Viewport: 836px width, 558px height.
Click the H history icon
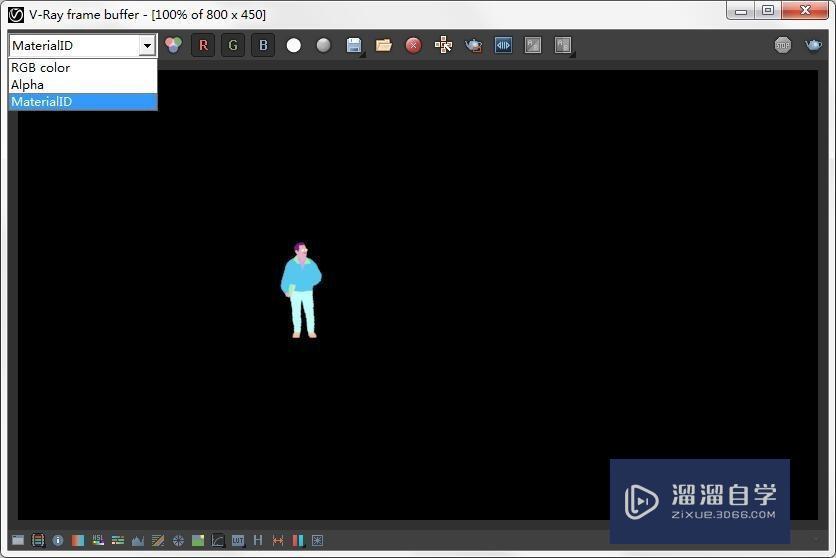[x=258, y=540]
